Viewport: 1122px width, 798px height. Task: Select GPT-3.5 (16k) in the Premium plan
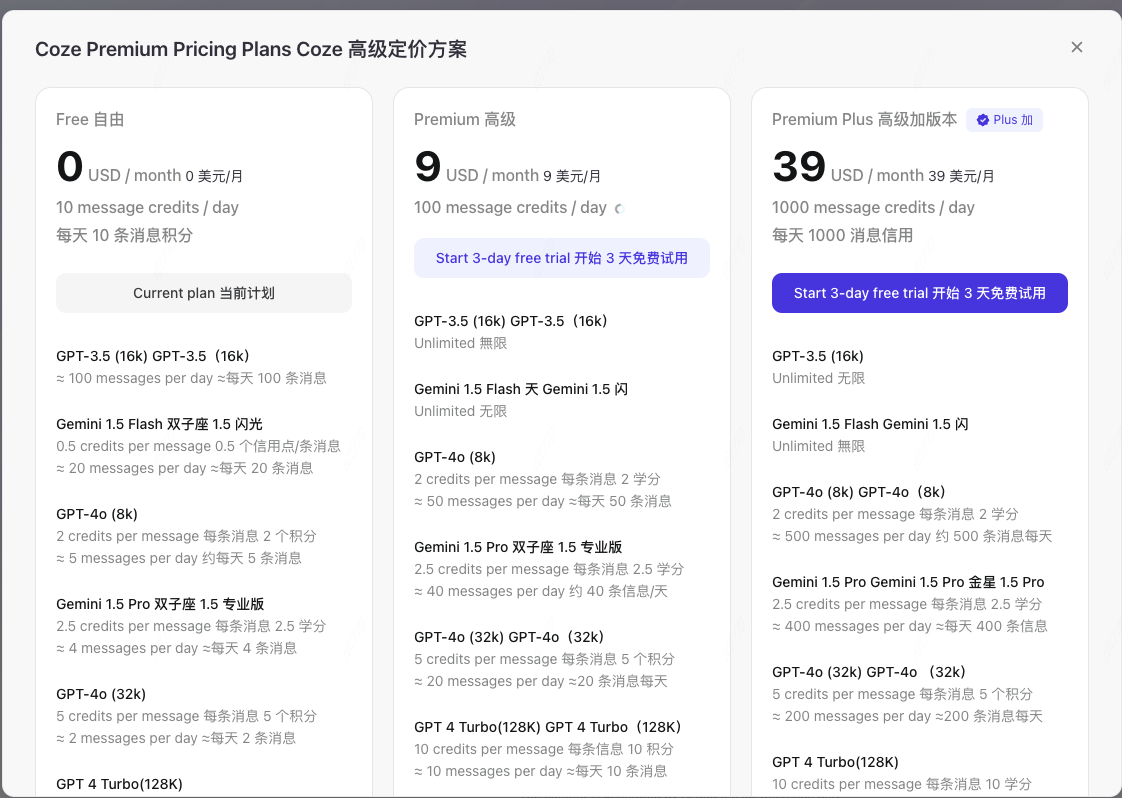tap(511, 321)
